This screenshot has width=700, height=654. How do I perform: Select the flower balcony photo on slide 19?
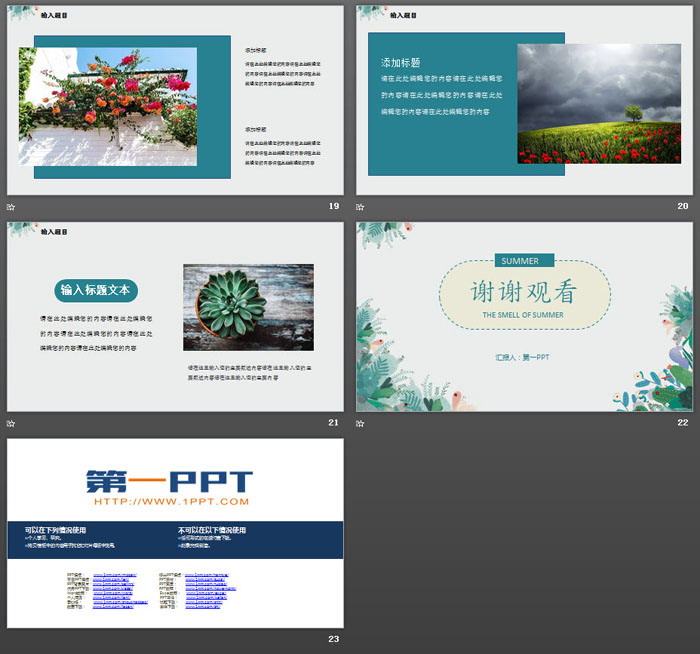pyautogui.click(x=108, y=106)
